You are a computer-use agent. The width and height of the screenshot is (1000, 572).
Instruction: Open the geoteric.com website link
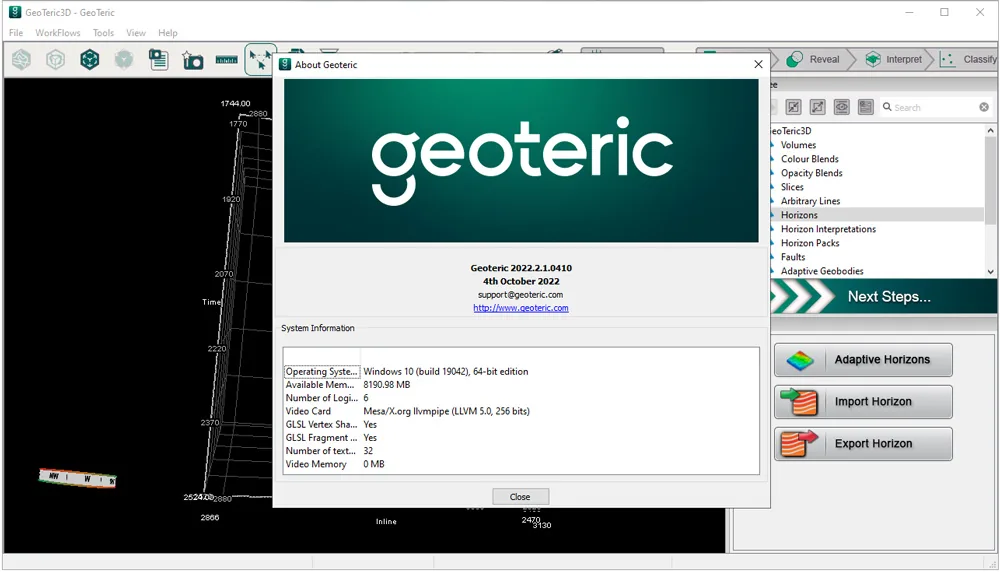coord(520,308)
